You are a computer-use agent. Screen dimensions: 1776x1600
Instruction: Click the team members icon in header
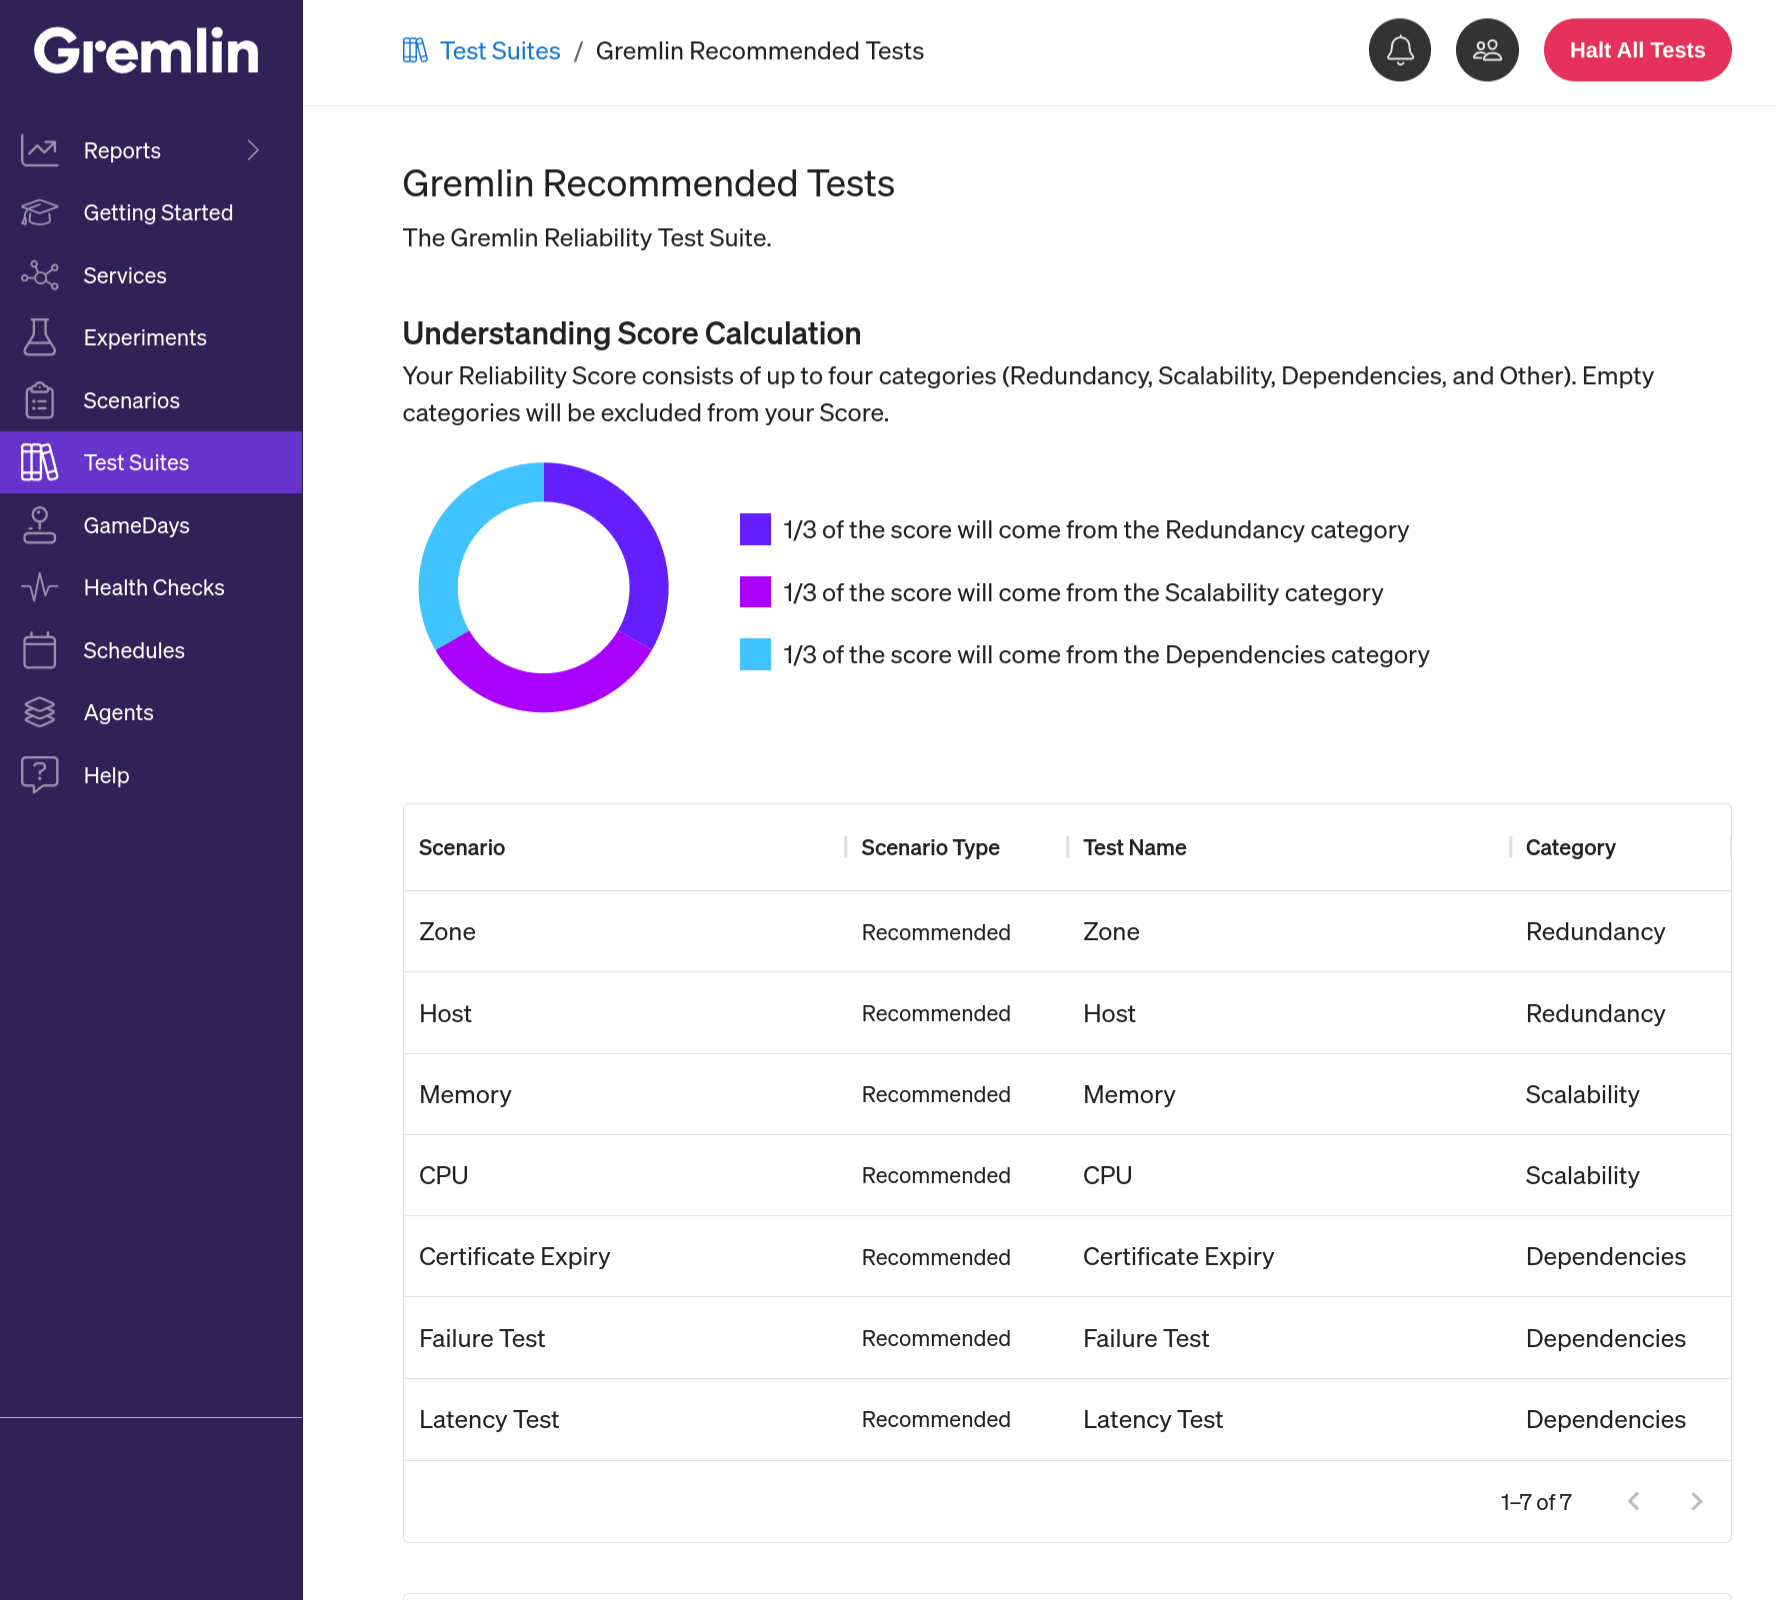coord(1487,50)
